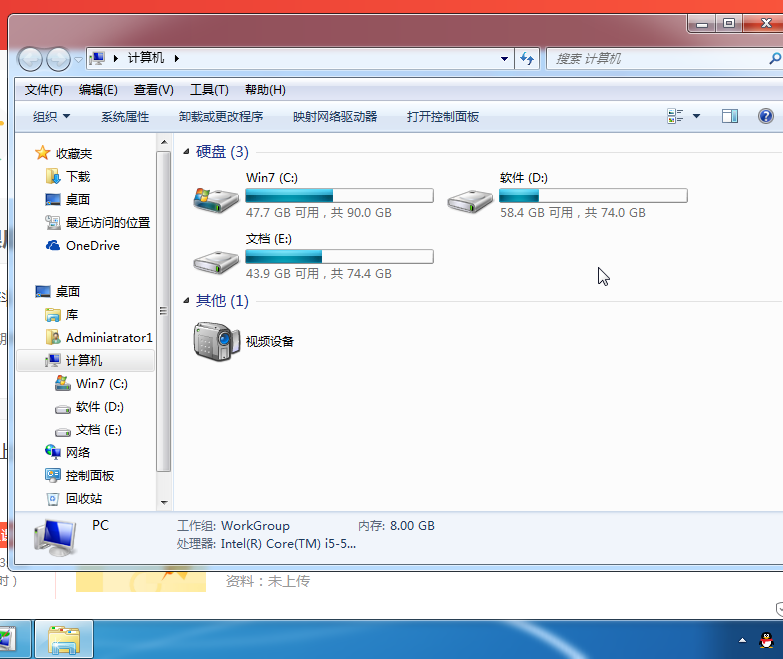Open the 文档 (E:) drive icon

pos(215,260)
